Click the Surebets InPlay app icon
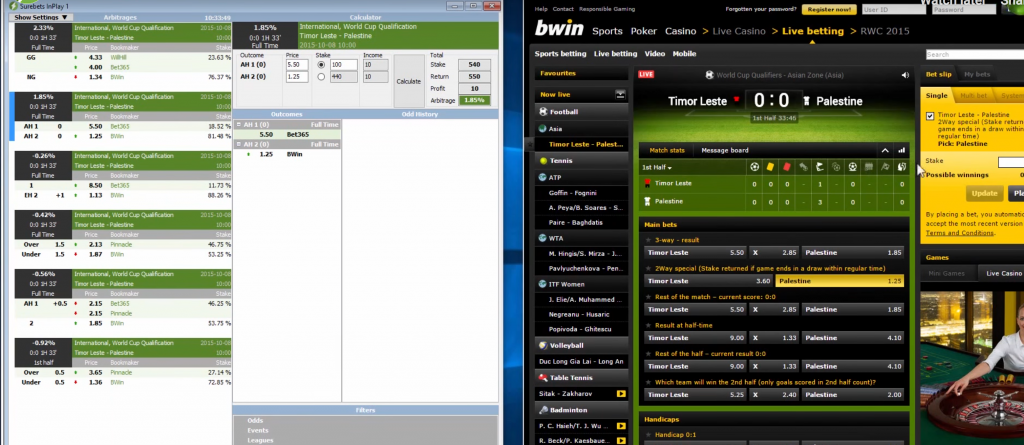Viewport: 1024px width, 445px height. coord(12,6)
